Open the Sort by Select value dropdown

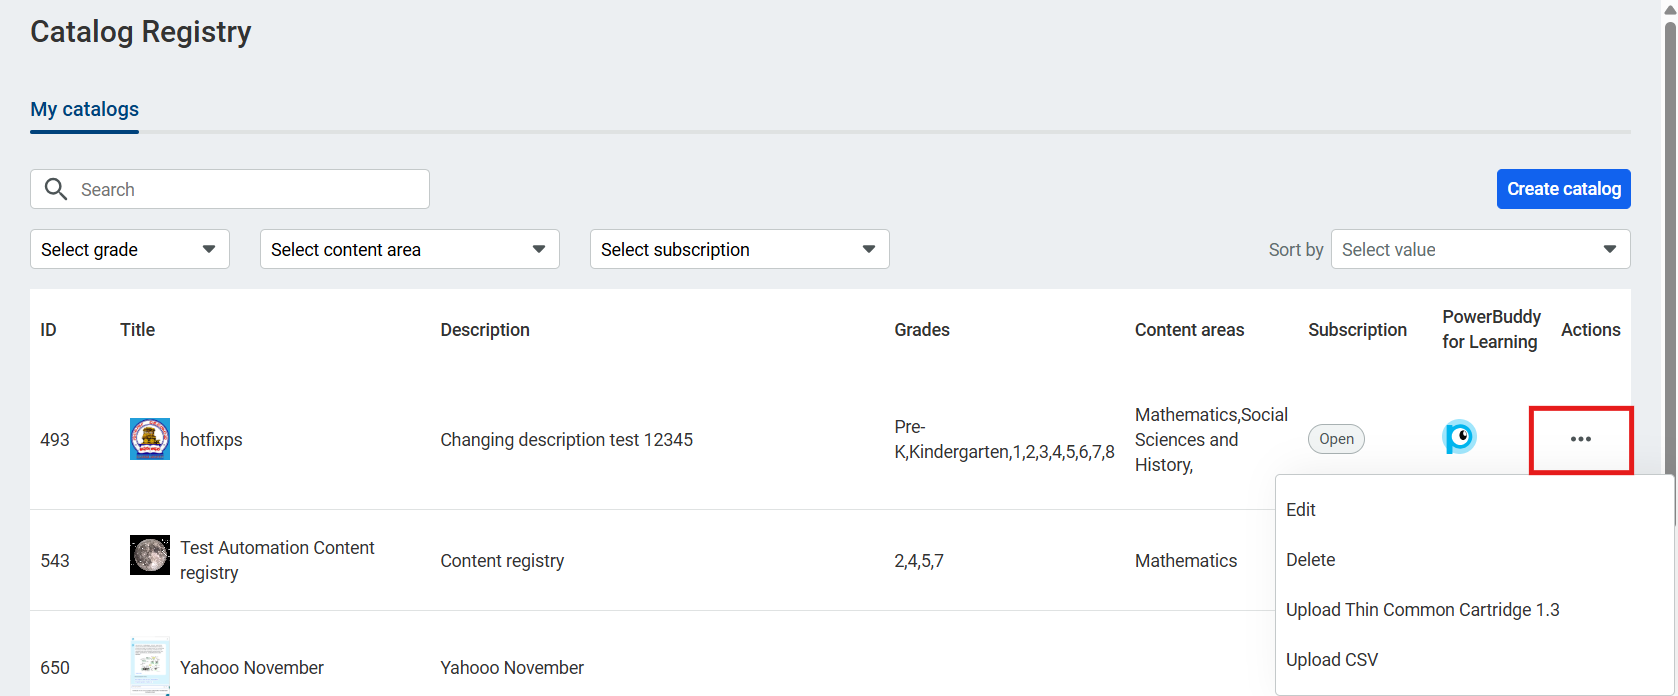coord(1480,249)
